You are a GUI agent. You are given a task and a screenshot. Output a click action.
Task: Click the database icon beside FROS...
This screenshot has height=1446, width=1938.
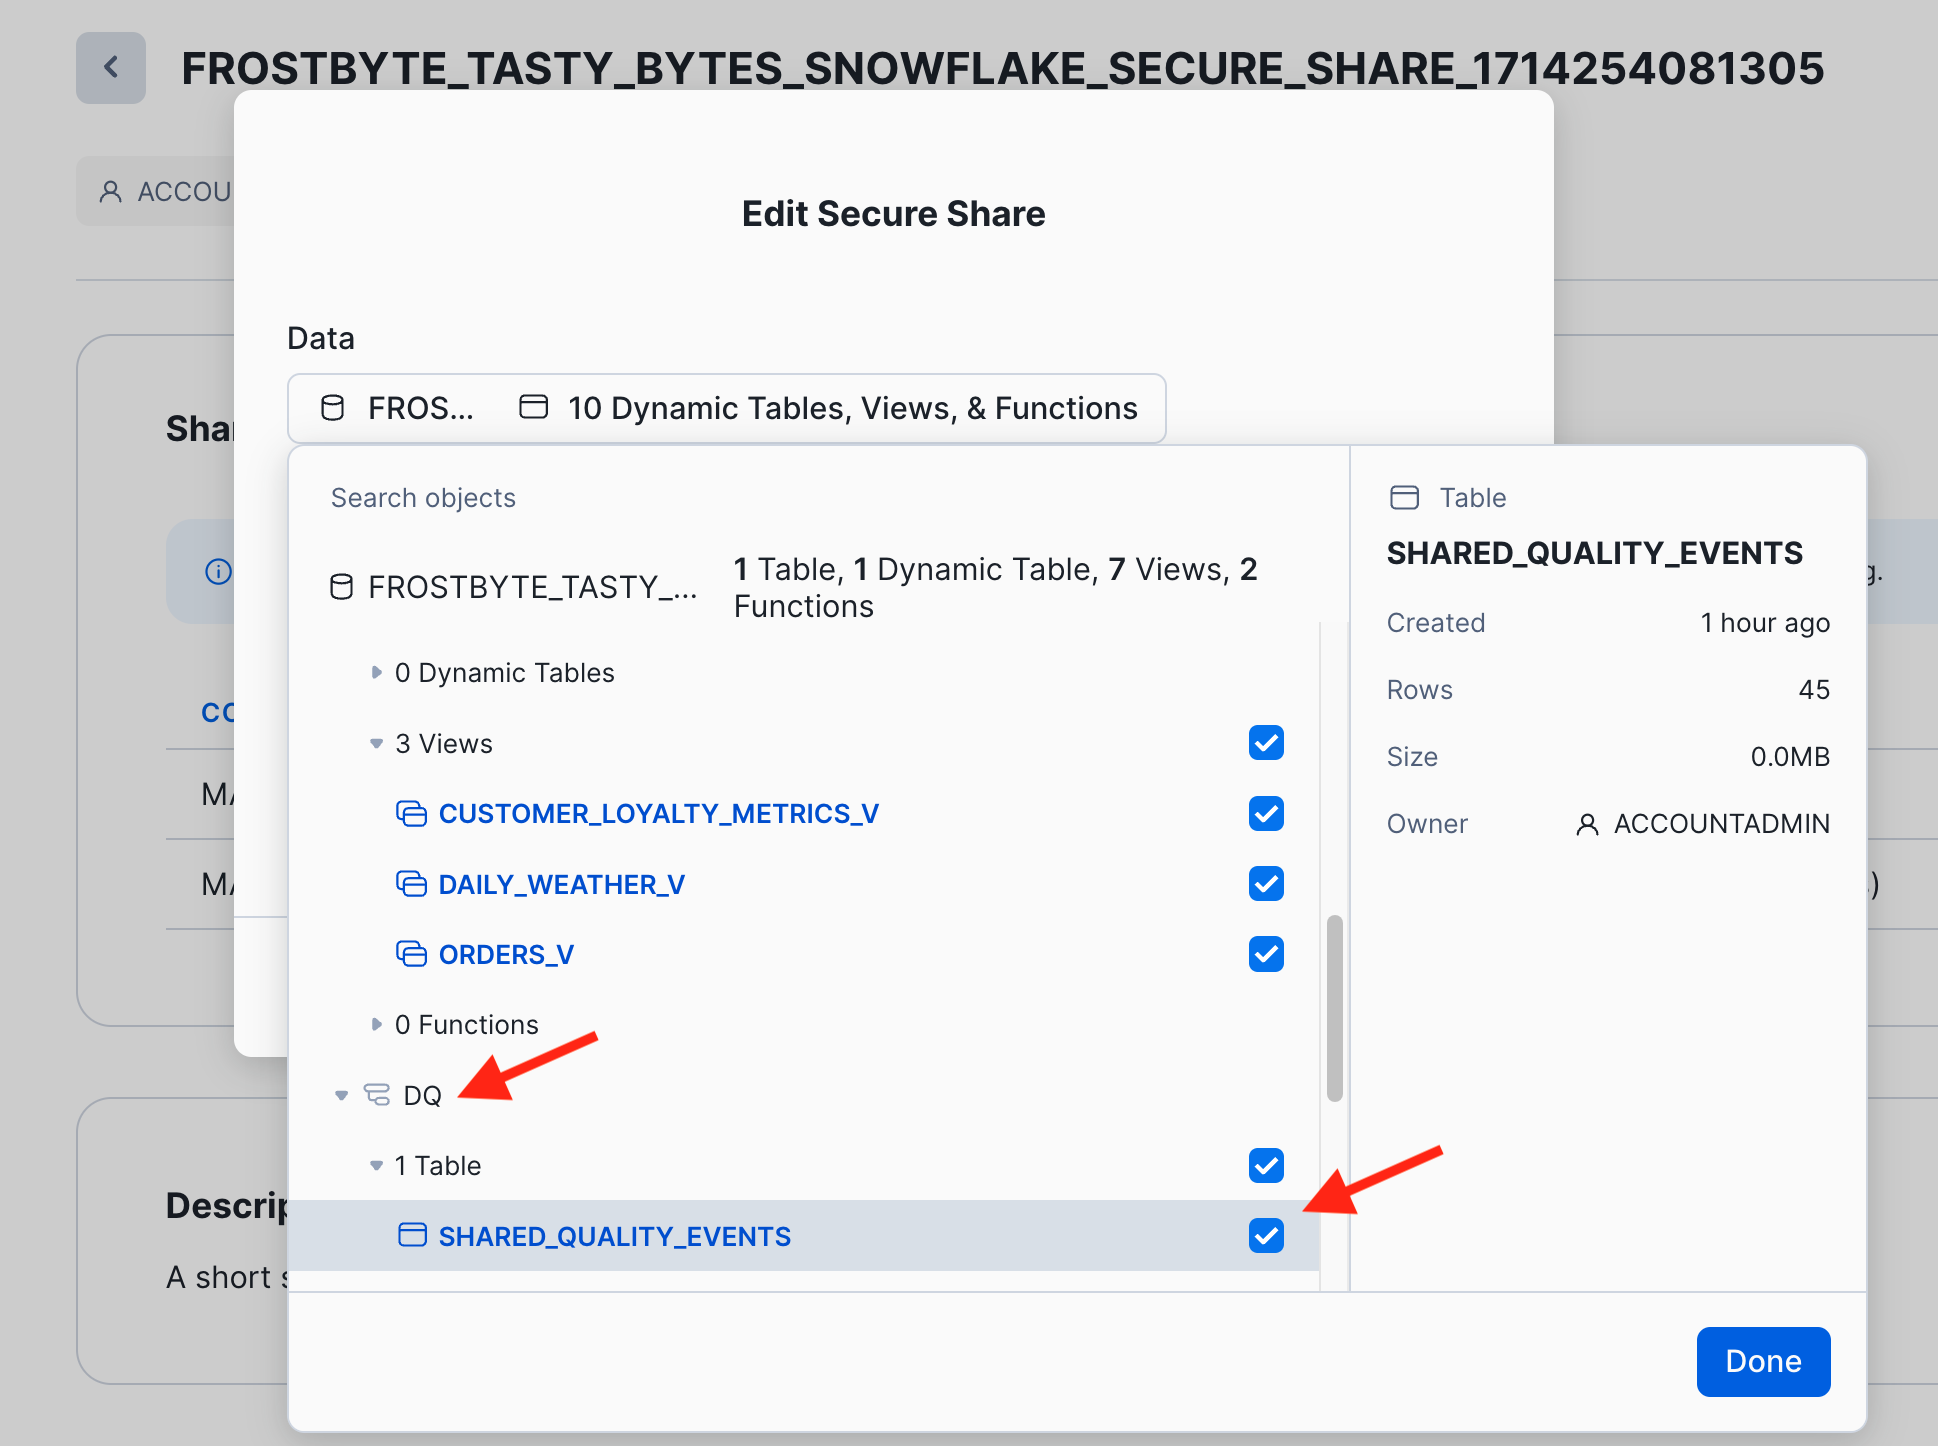pos(332,408)
